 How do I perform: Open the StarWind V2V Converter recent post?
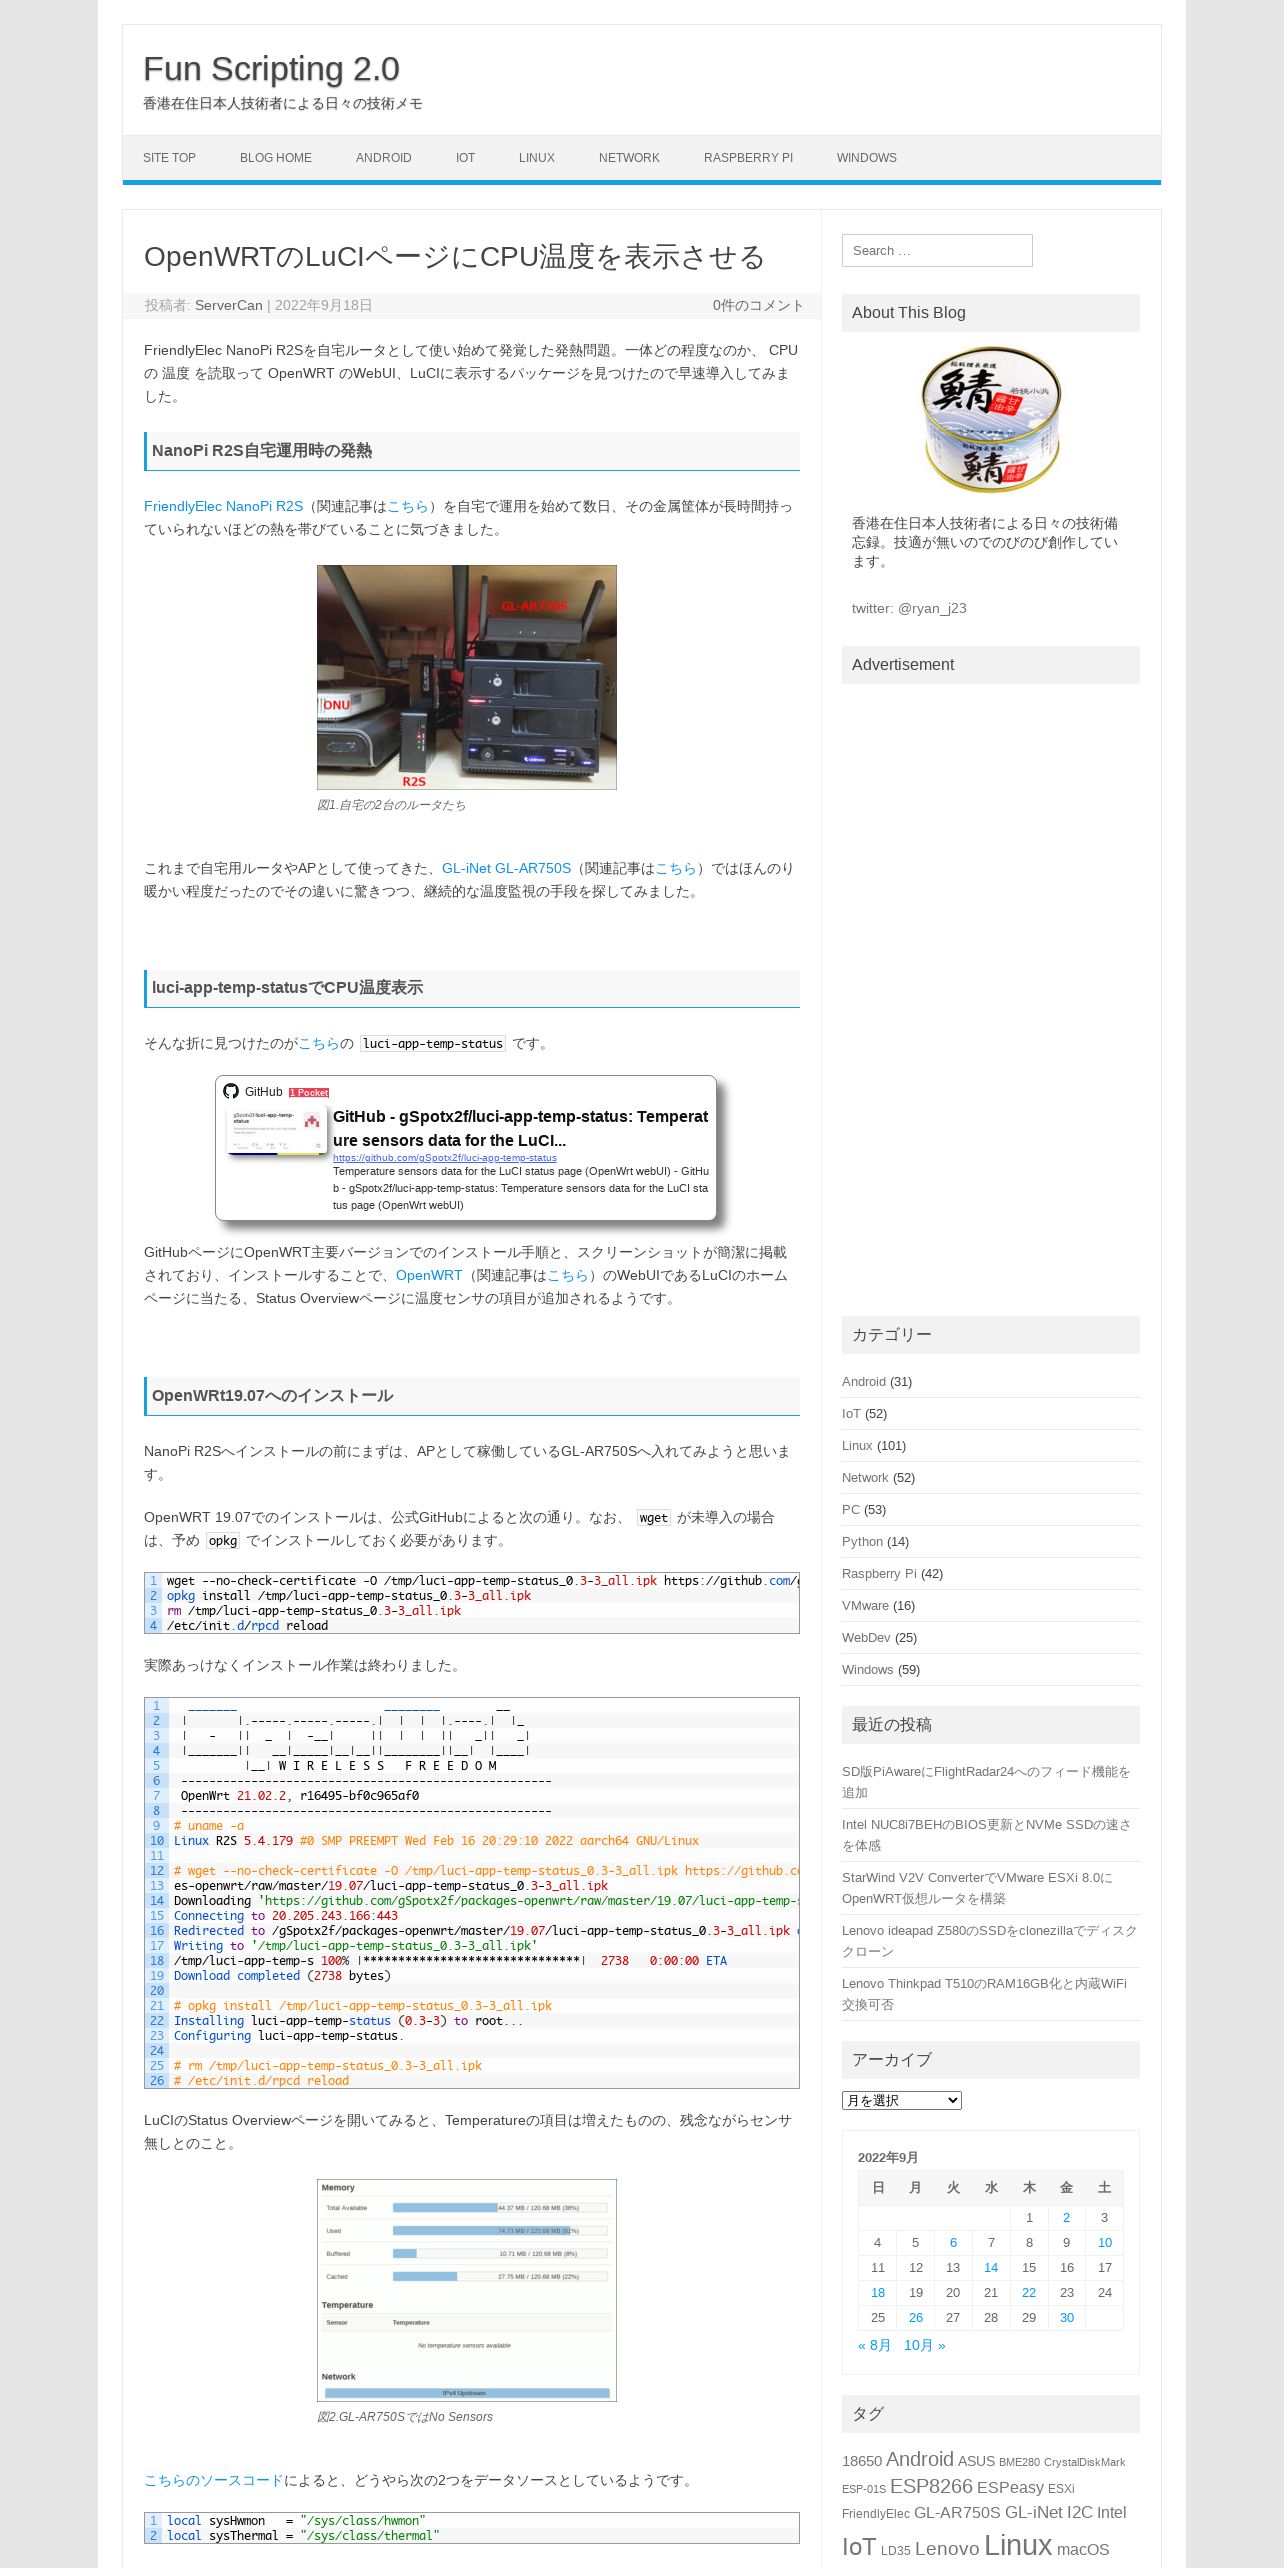point(977,1889)
